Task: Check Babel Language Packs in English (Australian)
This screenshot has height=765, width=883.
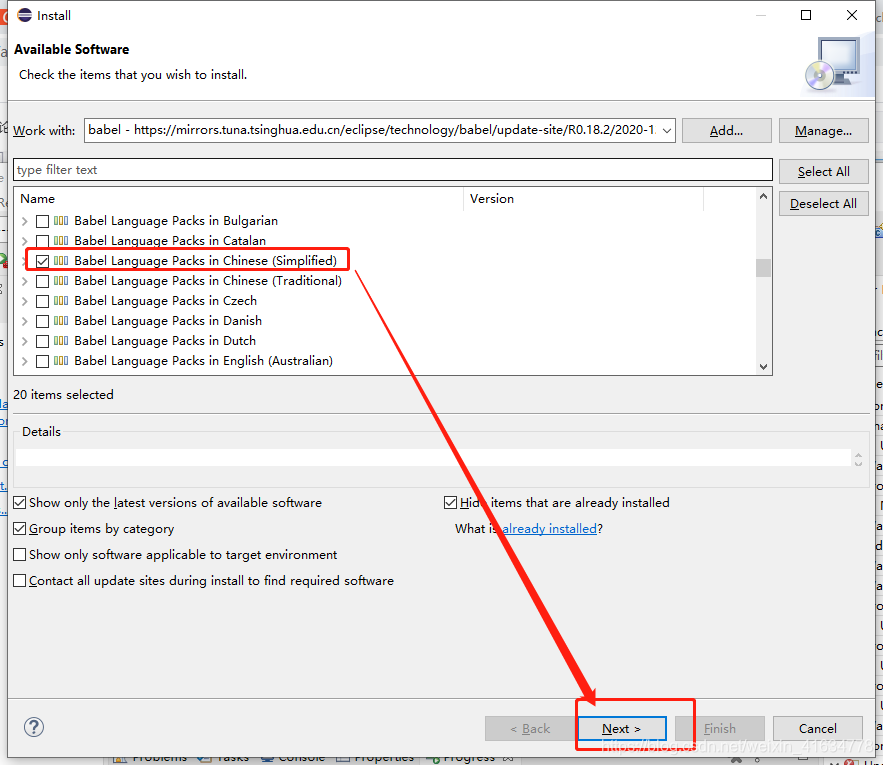Action: (42, 361)
